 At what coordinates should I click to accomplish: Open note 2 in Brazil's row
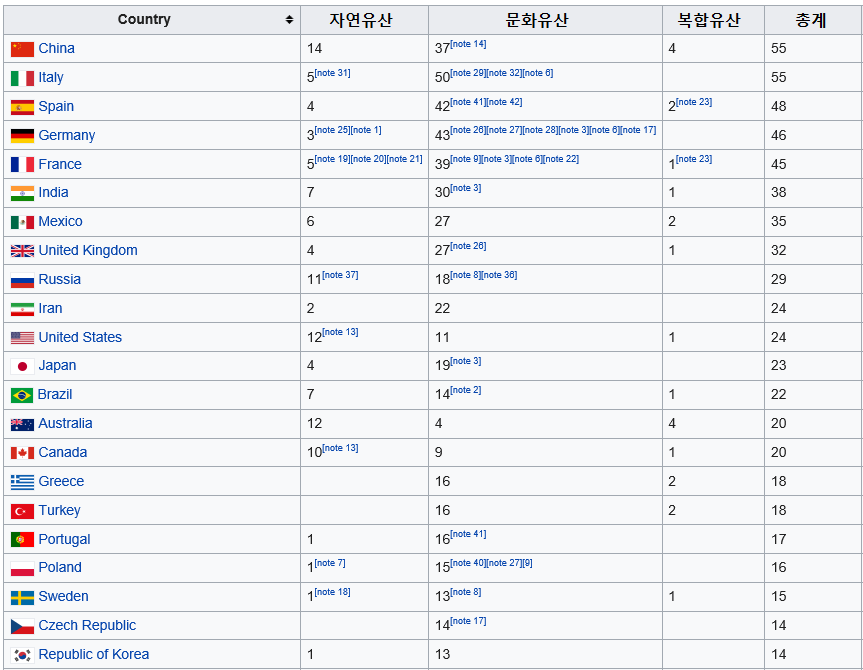(x=466, y=390)
